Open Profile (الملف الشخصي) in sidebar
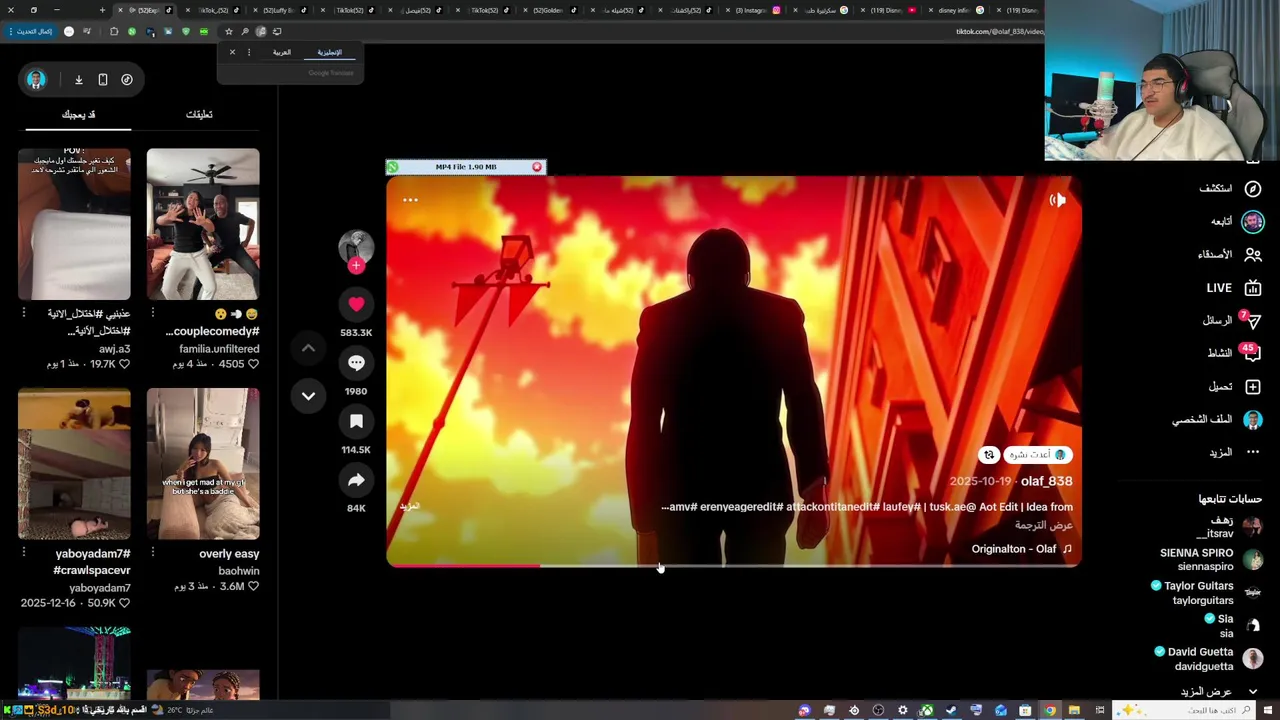1280x720 pixels. click(1217, 420)
